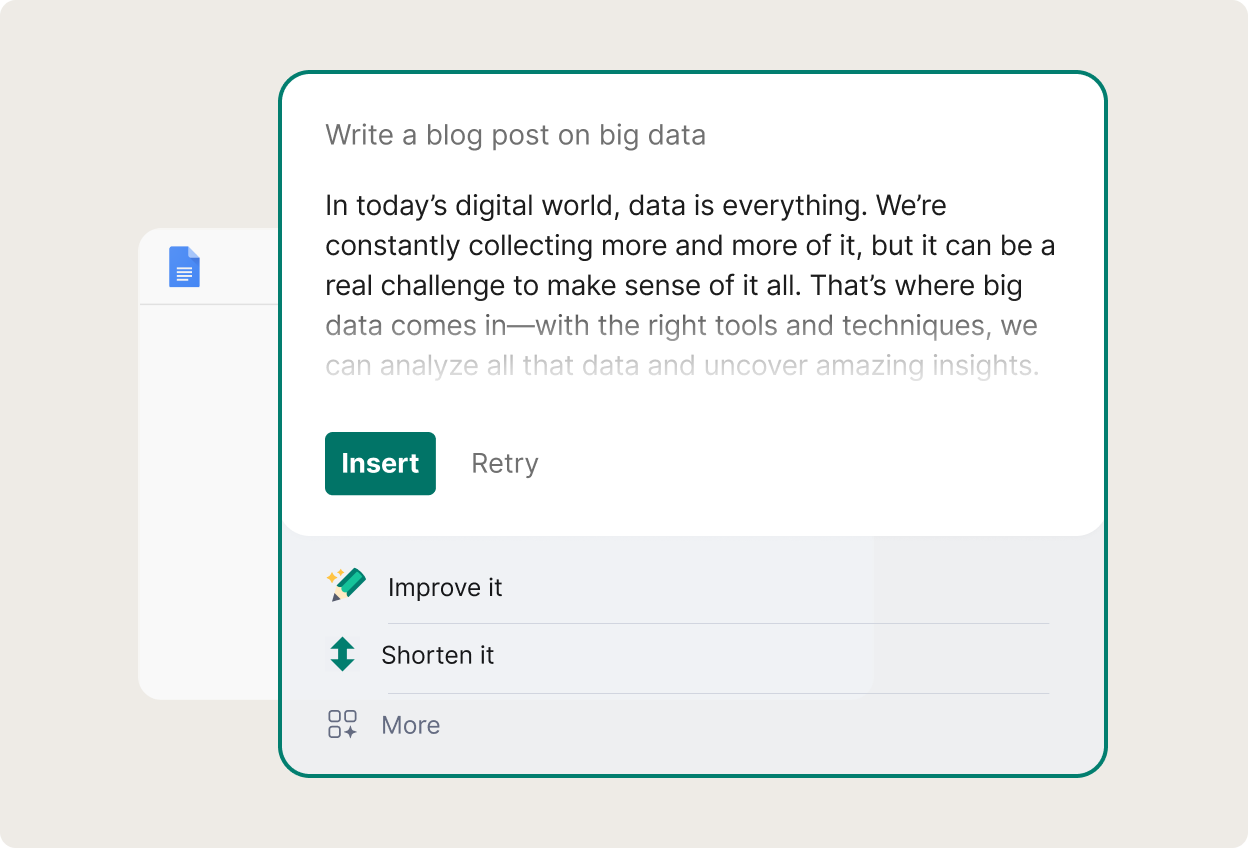Click the line 'real challenge to make sense'
The width and height of the screenshot is (1248, 848).
[674, 286]
